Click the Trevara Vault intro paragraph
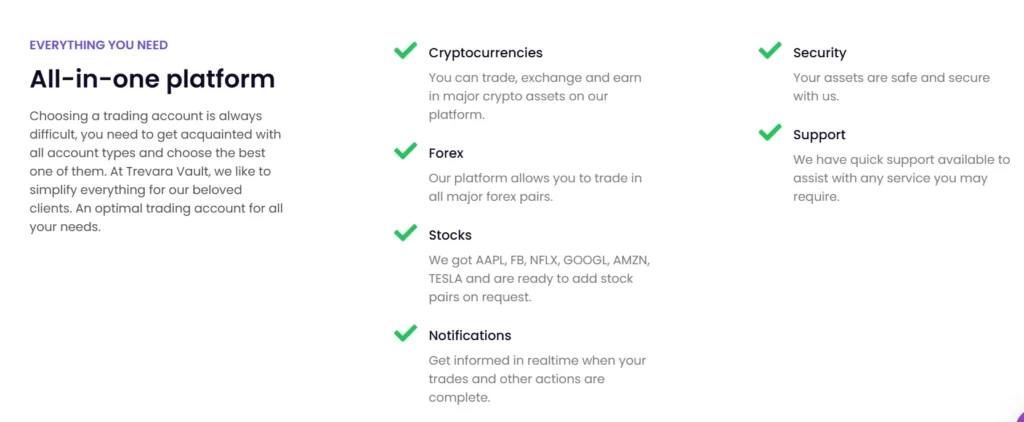 pos(157,171)
